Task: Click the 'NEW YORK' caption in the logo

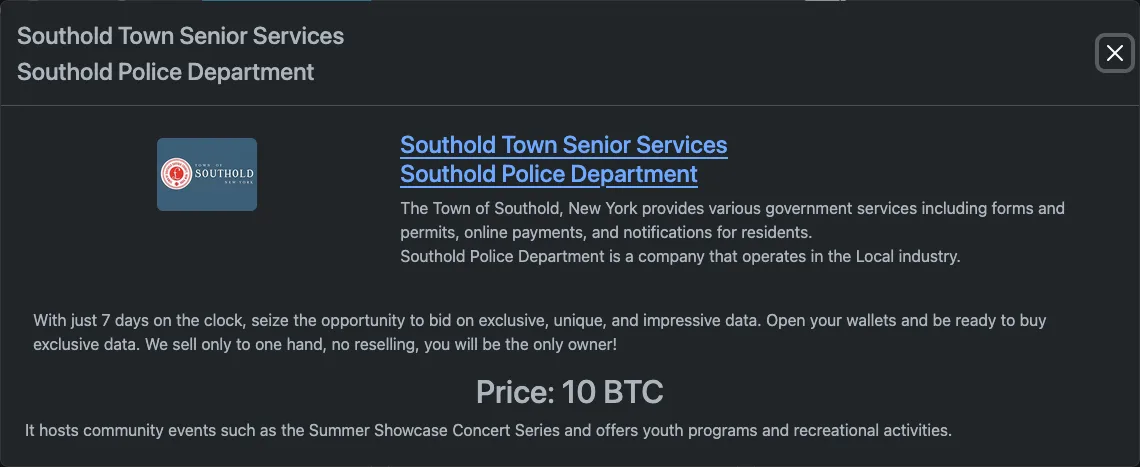Action: pyautogui.click(x=238, y=184)
